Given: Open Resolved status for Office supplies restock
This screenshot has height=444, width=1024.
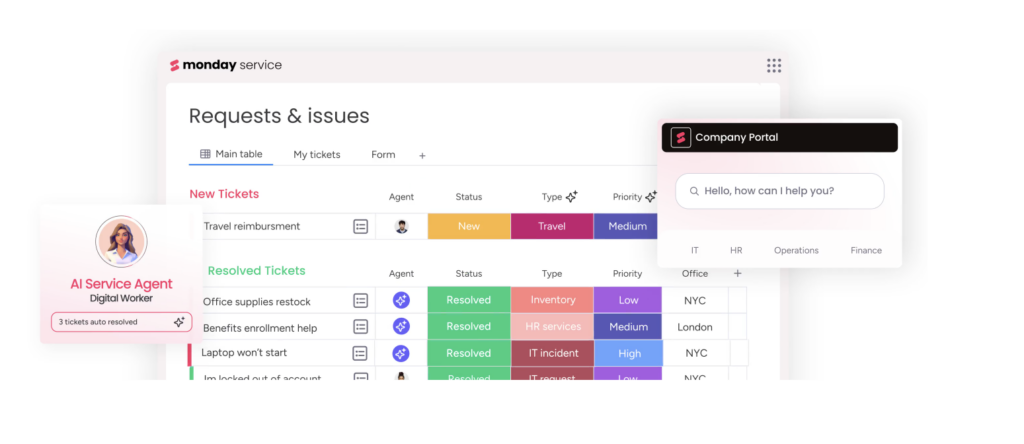Looking at the screenshot, I should point(469,300).
